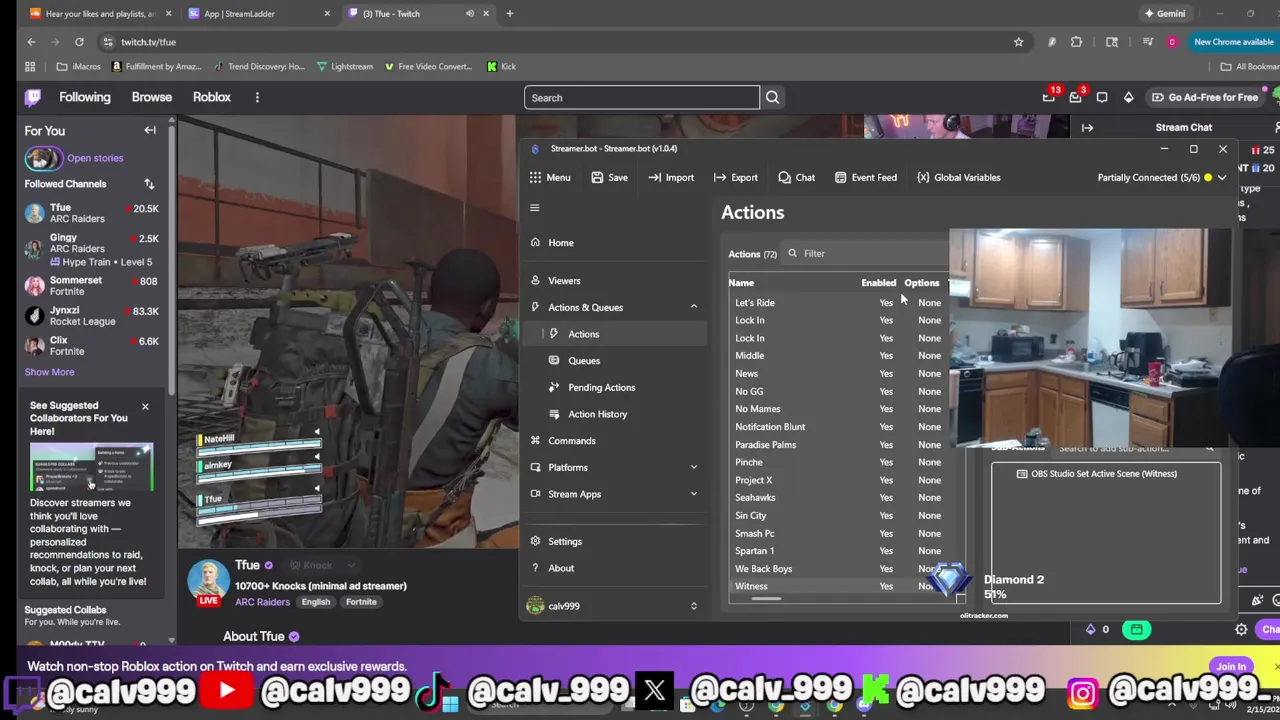1280x720 pixels.
Task: Select the News action row
Action: (x=838, y=374)
